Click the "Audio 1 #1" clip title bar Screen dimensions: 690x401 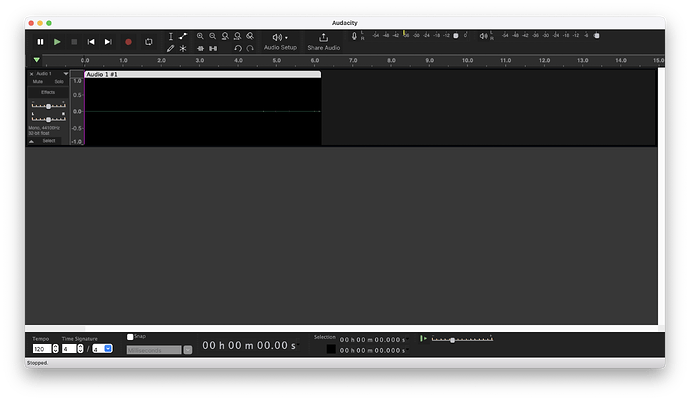coord(202,74)
